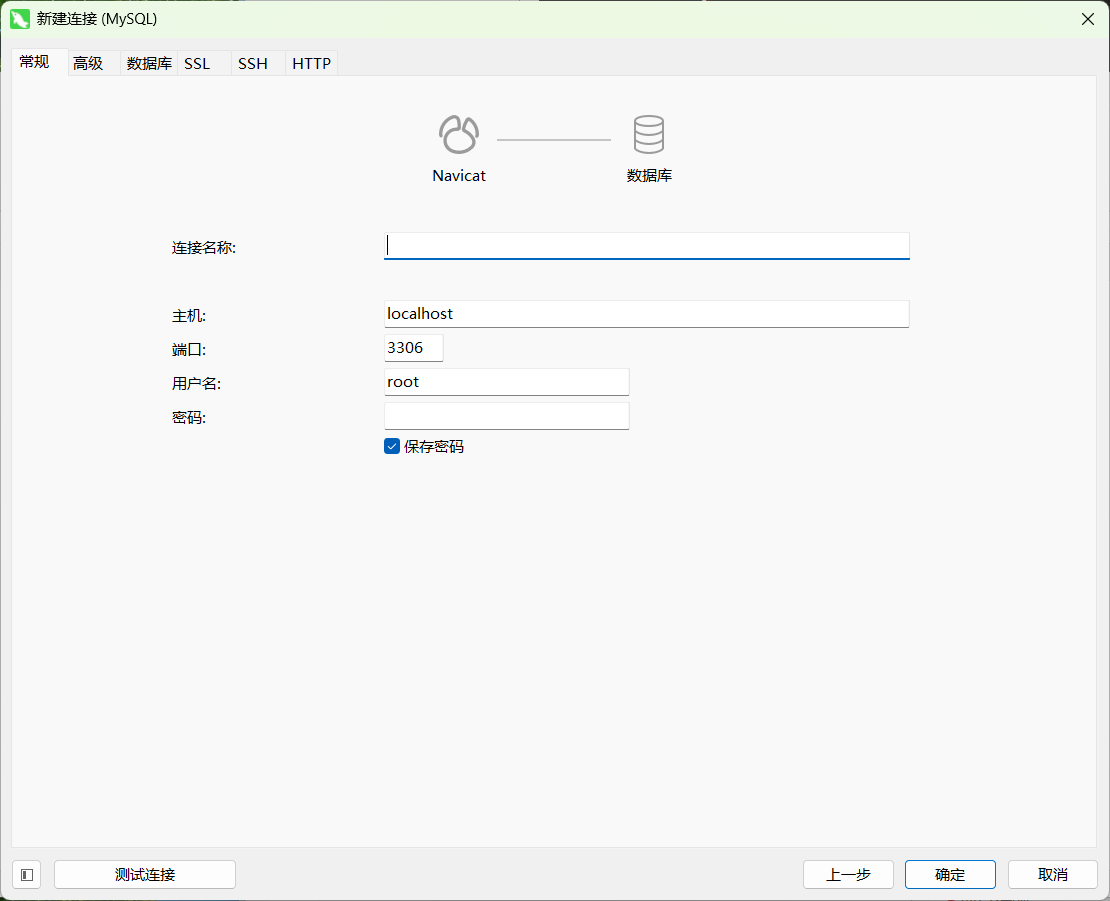This screenshot has width=1110, height=901.
Task: Click the 测试连接 button
Action: (144, 874)
